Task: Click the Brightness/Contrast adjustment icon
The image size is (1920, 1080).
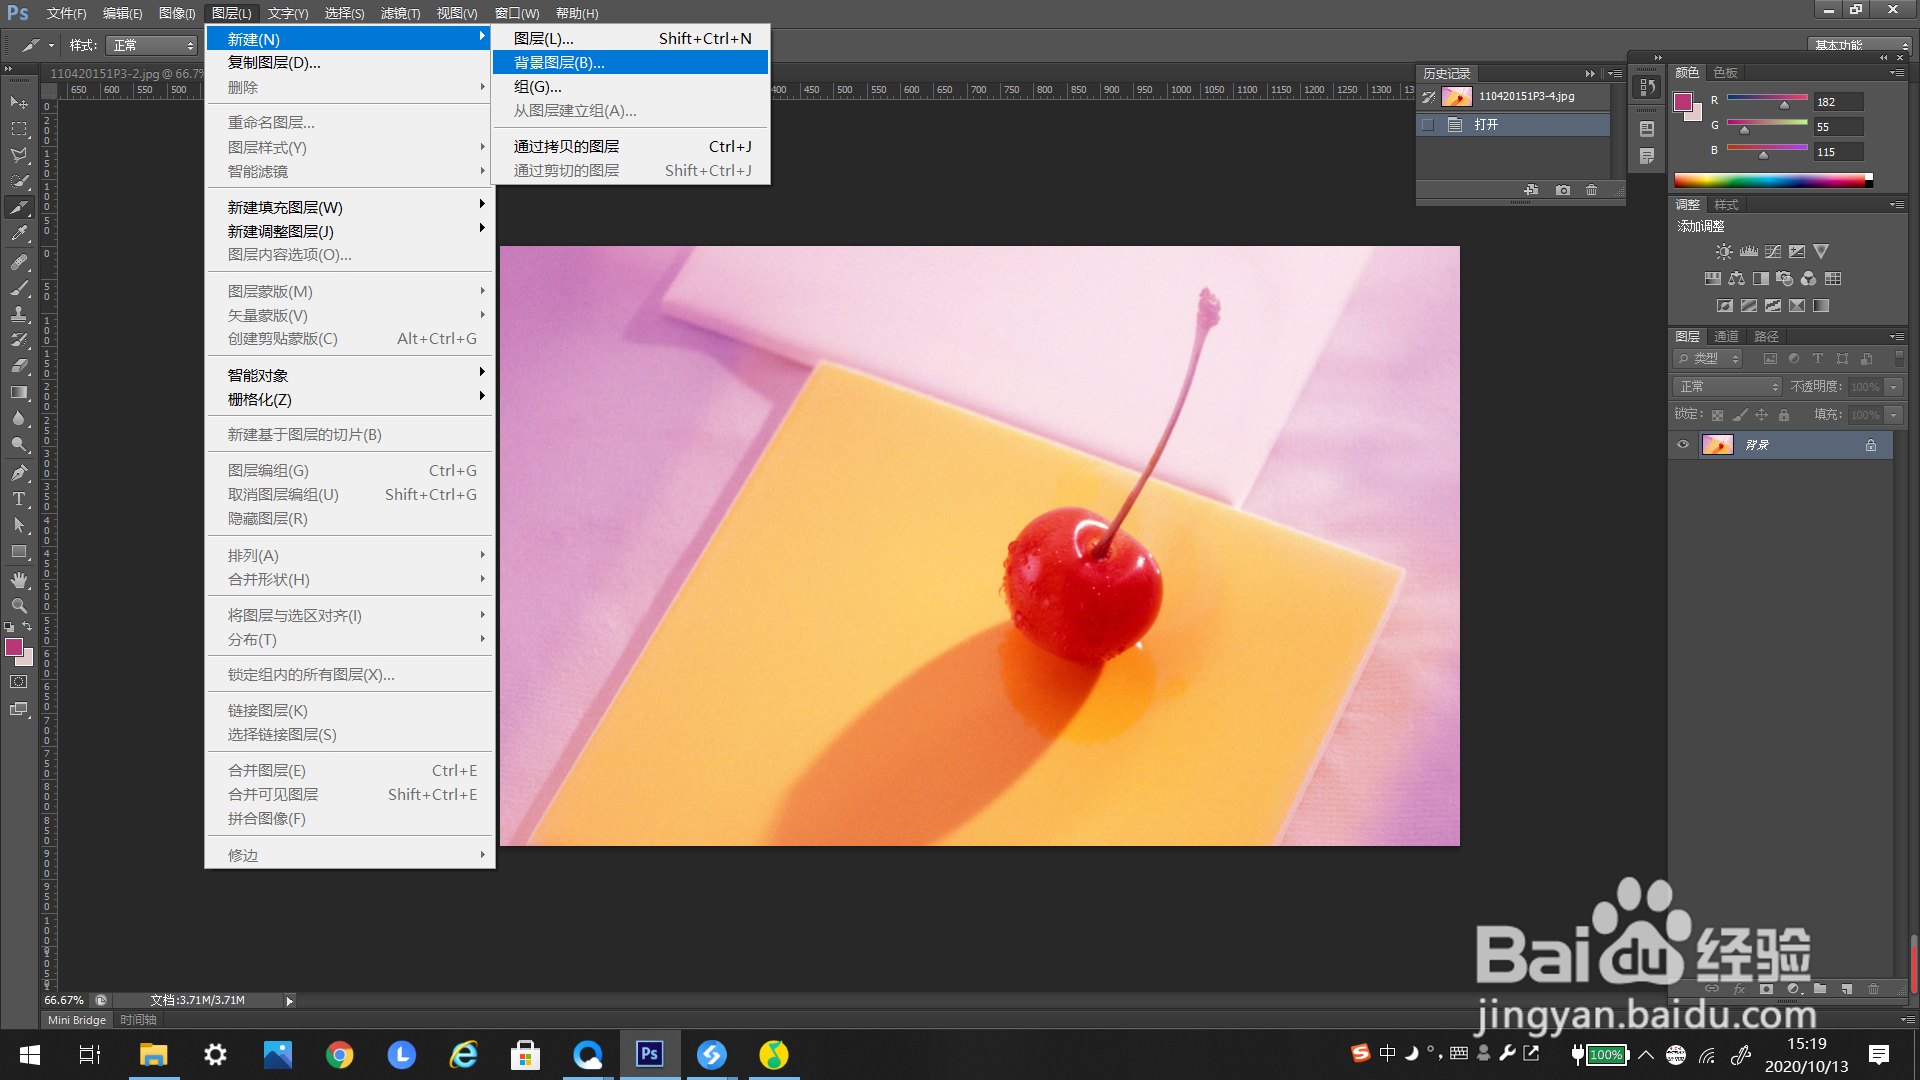Action: click(x=1723, y=252)
